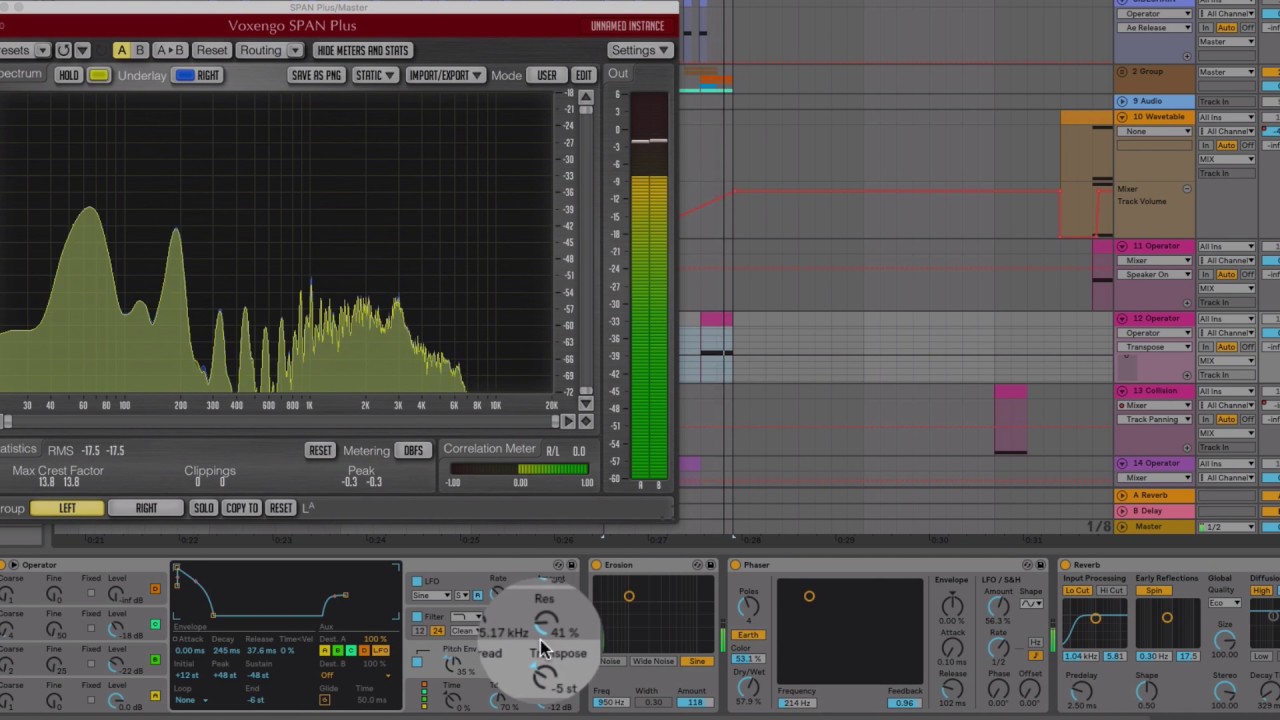This screenshot has width=1280, height=720.
Task: Click the yellow spectrum color swatch
Action: [x=98, y=75]
